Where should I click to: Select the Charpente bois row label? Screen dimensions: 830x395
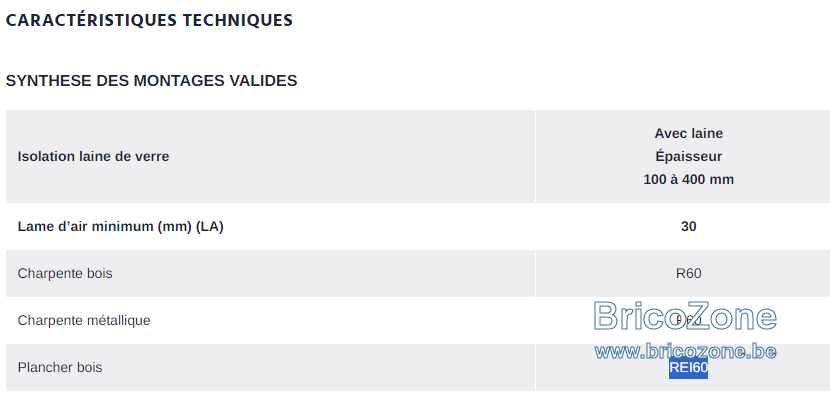pyautogui.click(x=65, y=274)
